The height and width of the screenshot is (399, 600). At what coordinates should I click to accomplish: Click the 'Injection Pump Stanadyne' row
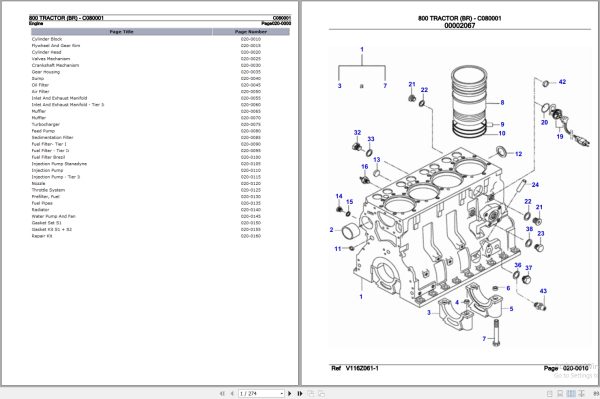click(x=160, y=164)
